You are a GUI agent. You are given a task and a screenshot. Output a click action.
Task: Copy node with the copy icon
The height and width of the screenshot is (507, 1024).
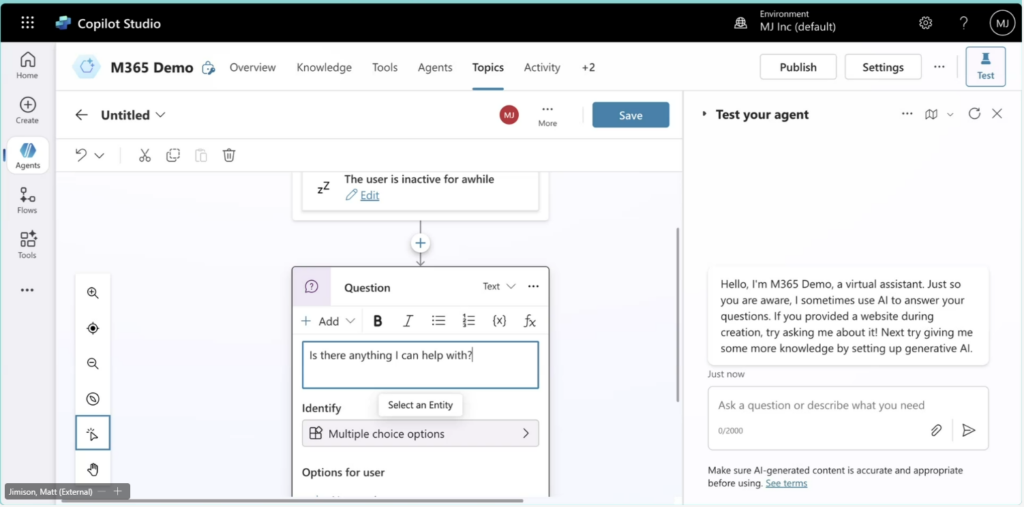pos(173,155)
